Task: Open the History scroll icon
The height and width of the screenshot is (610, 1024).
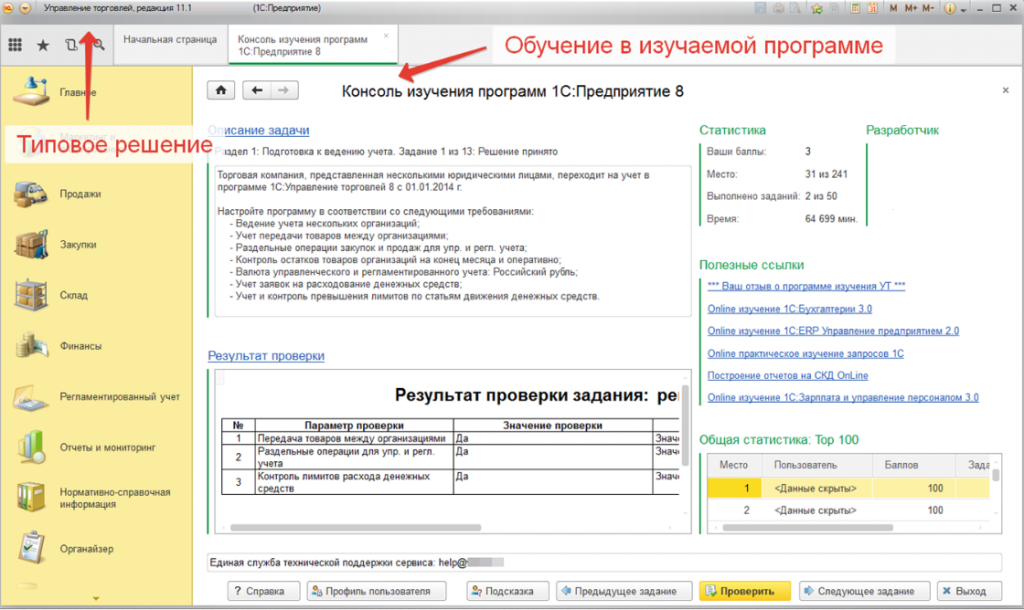Action: coord(71,44)
